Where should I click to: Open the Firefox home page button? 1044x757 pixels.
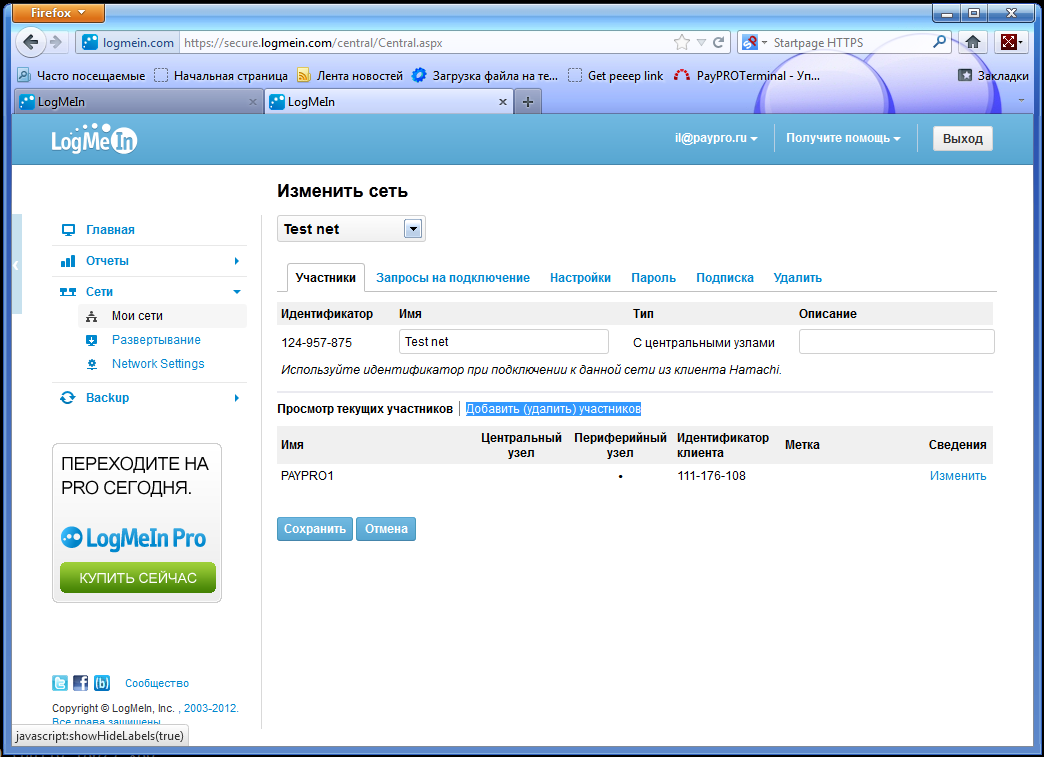971,42
